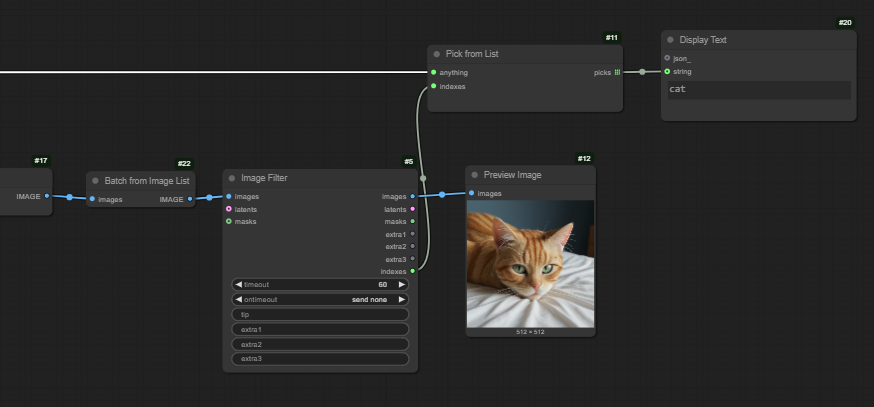Viewport: 874px width, 407px height.
Task: Click the 'latents' output socket on Image Filter
Action: click(x=412, y=209)
